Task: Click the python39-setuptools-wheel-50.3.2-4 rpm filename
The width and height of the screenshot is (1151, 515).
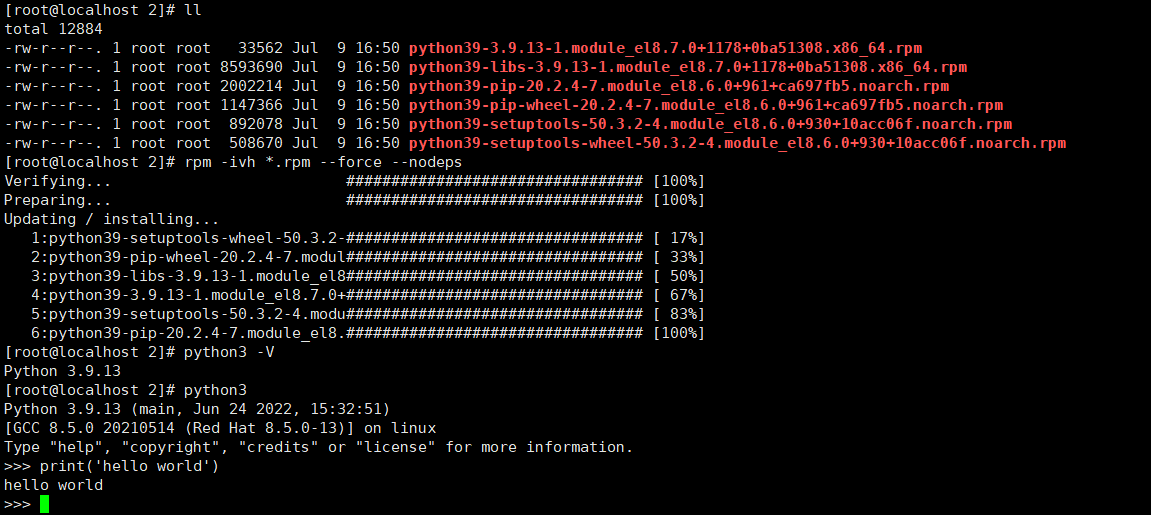Action: pos(737,143)
